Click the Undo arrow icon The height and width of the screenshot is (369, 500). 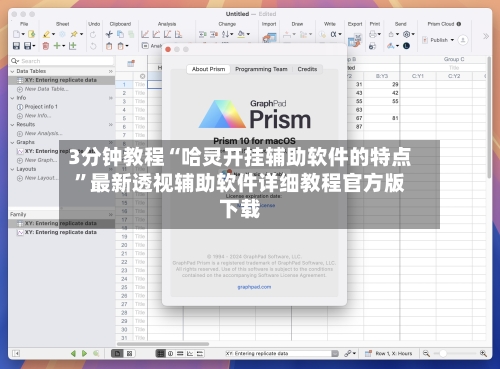pyautogui.click(x=93, y=46)
